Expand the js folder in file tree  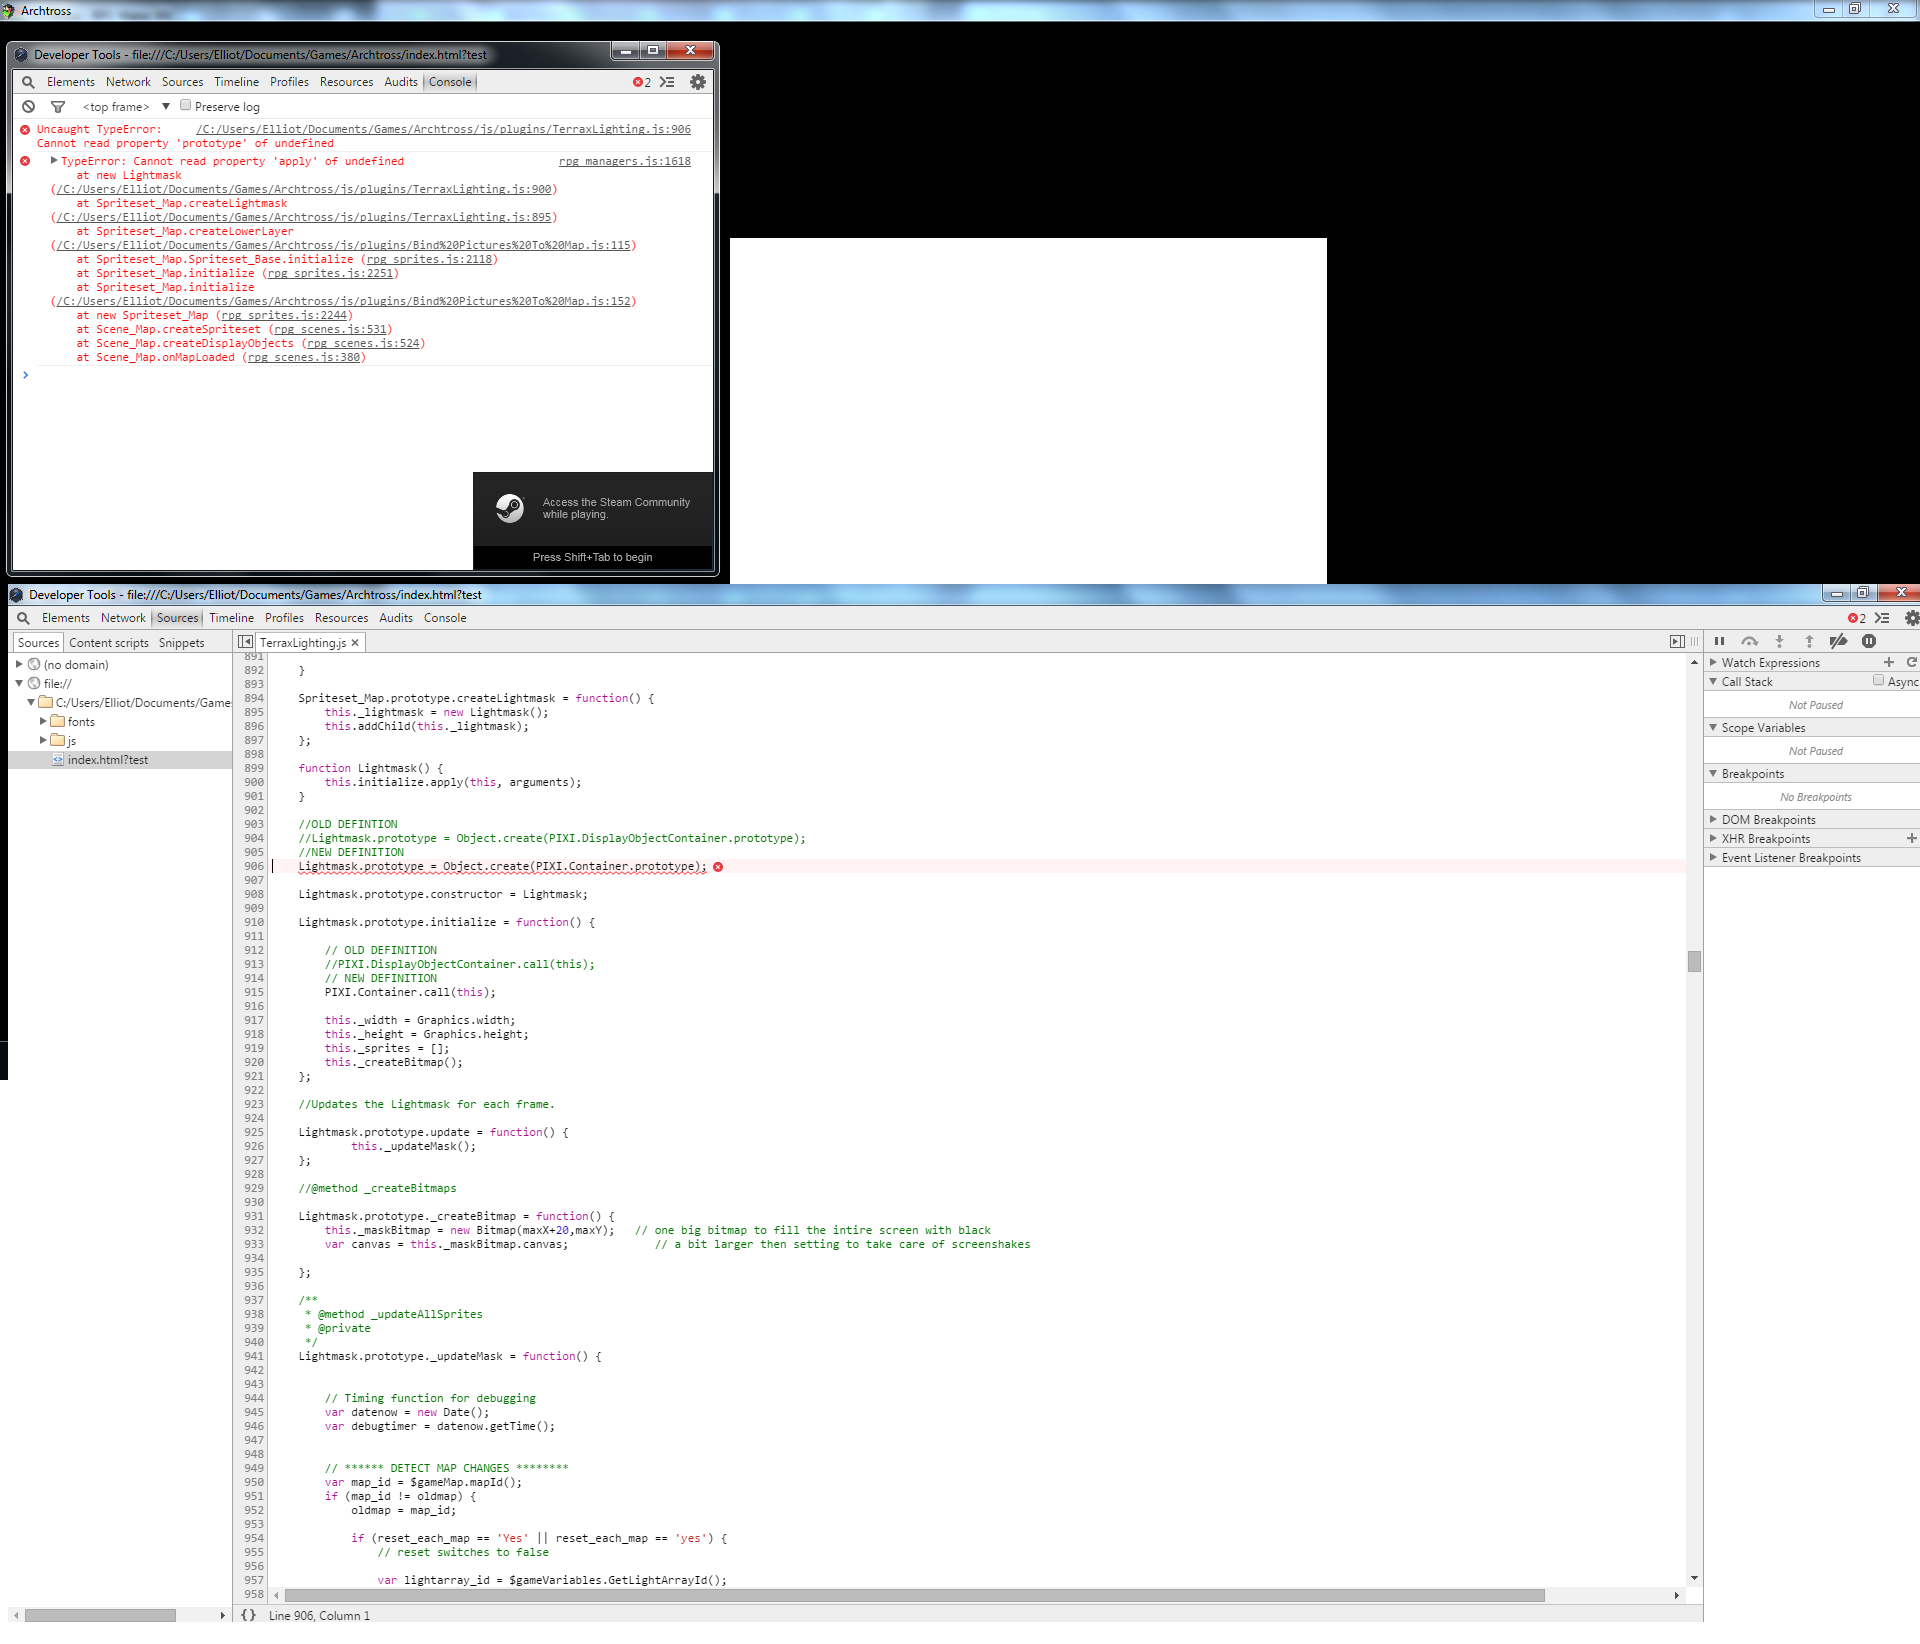point(43,741)
